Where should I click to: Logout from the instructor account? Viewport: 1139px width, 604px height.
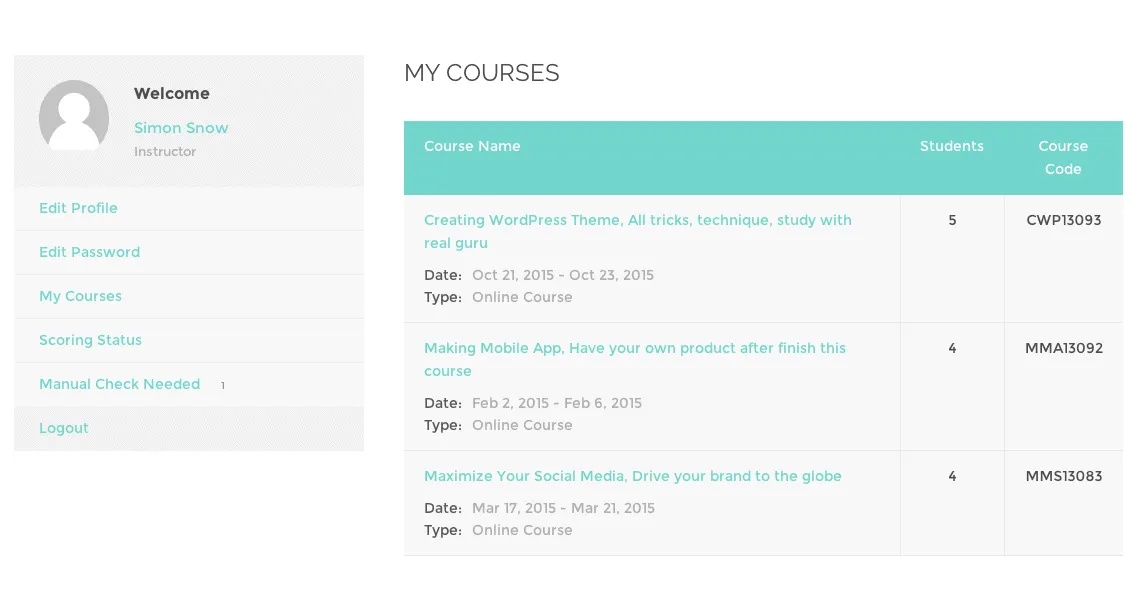64,428
